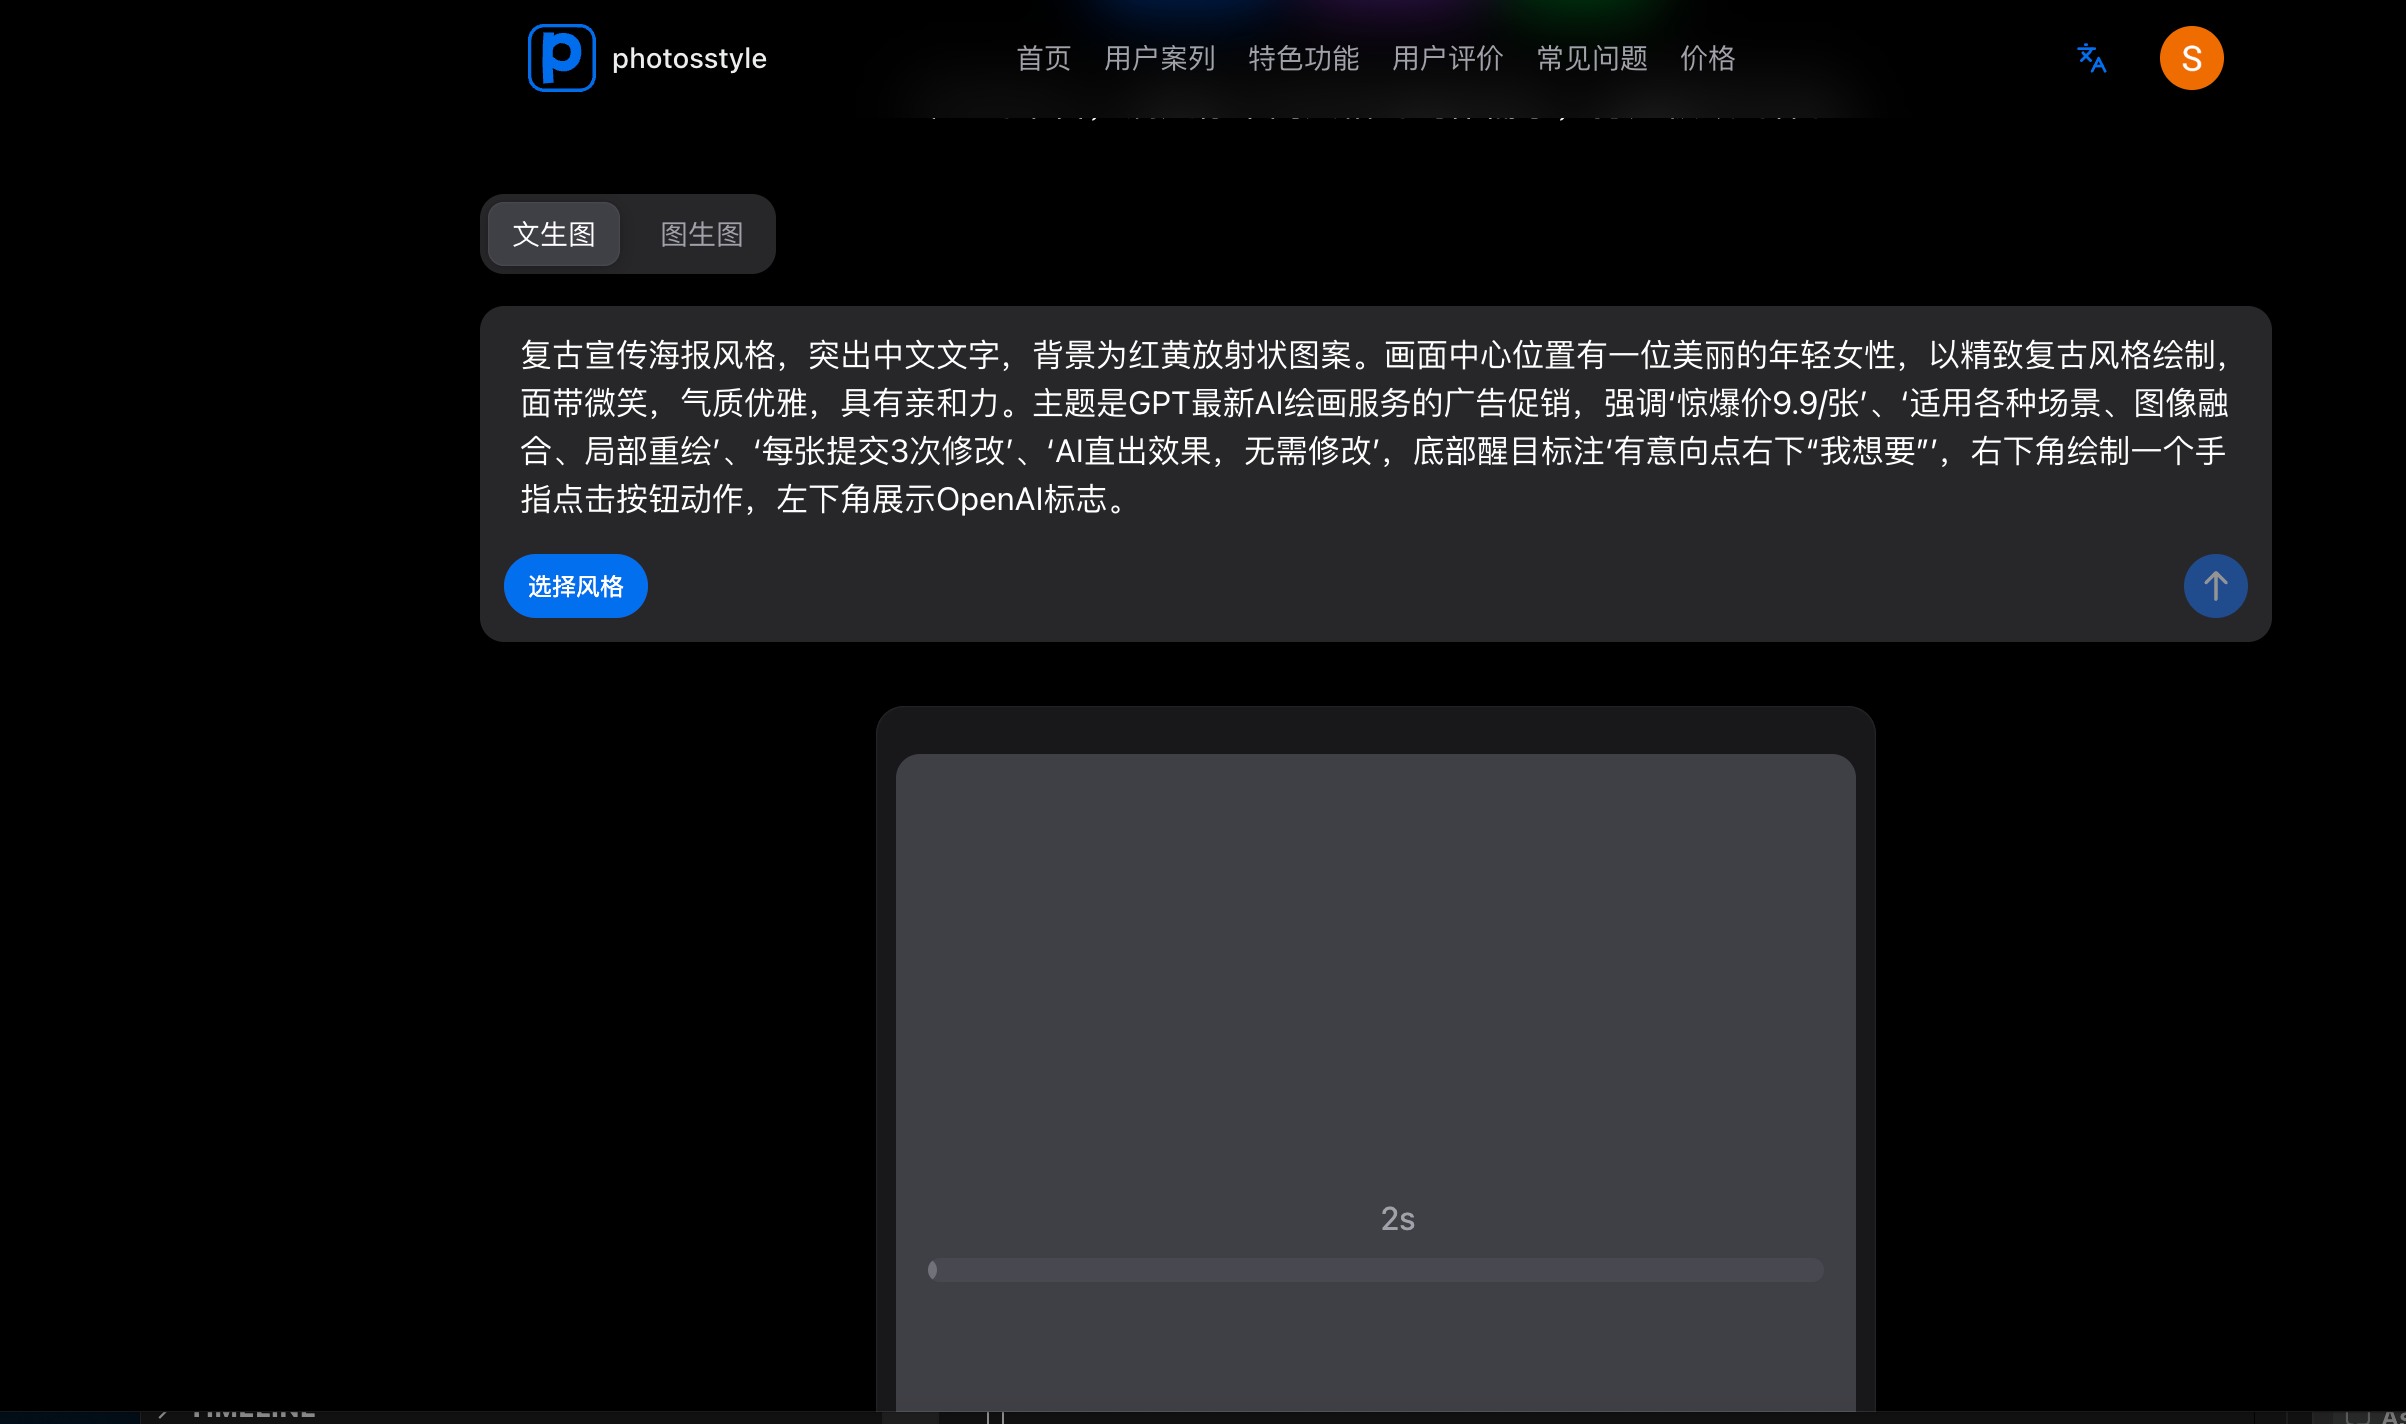Switch to the 图生图 tab

click(x=701, y=234)
